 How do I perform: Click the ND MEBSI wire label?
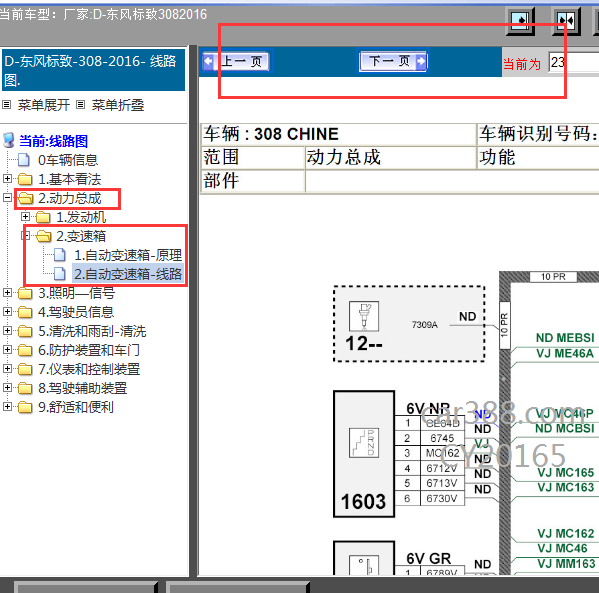(x=565, y=338)
